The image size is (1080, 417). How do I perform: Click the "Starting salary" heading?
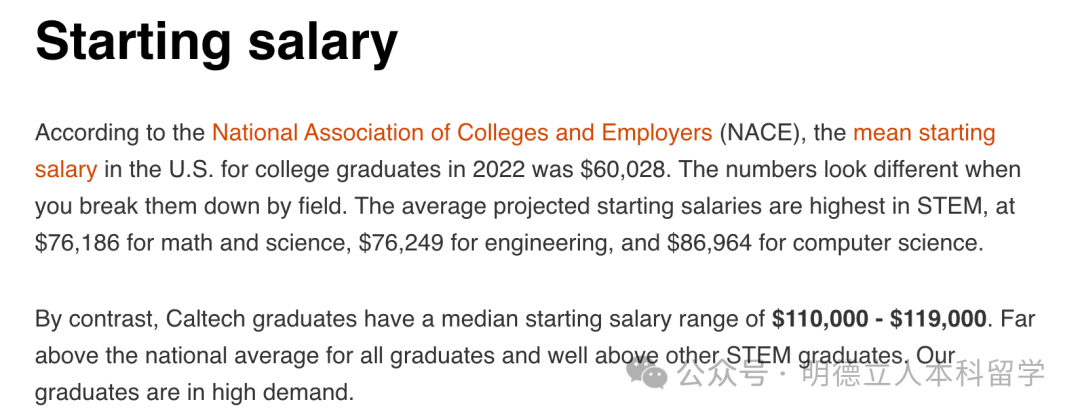coord(216,42)
